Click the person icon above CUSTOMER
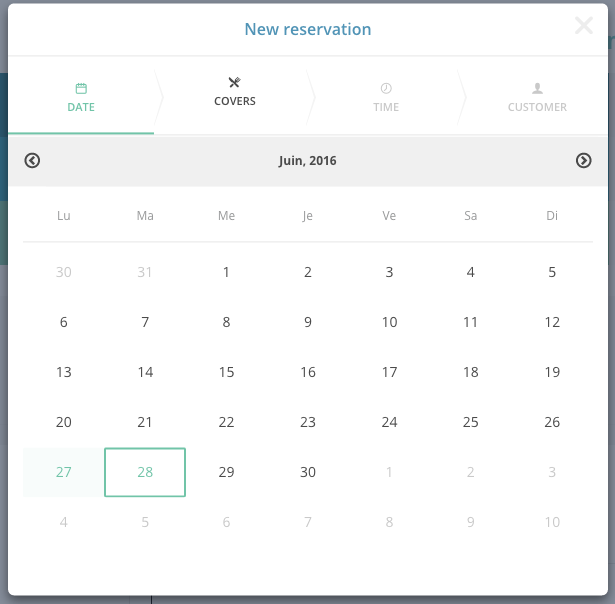 point(537,88)
